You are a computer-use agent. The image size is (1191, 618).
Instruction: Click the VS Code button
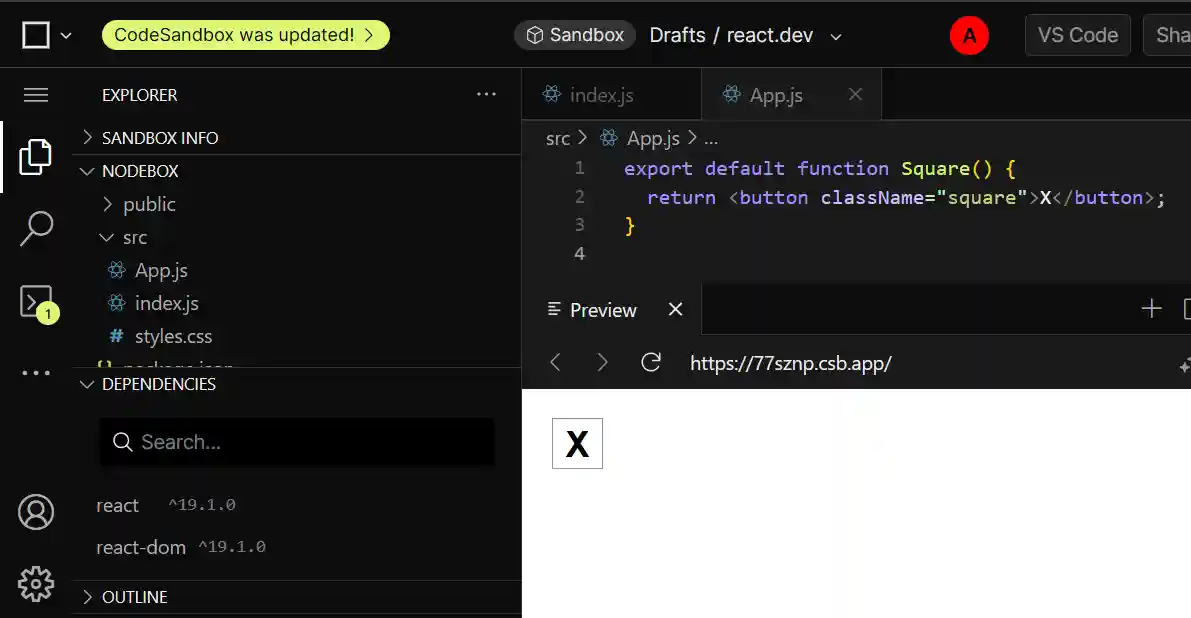point(1077,34)
